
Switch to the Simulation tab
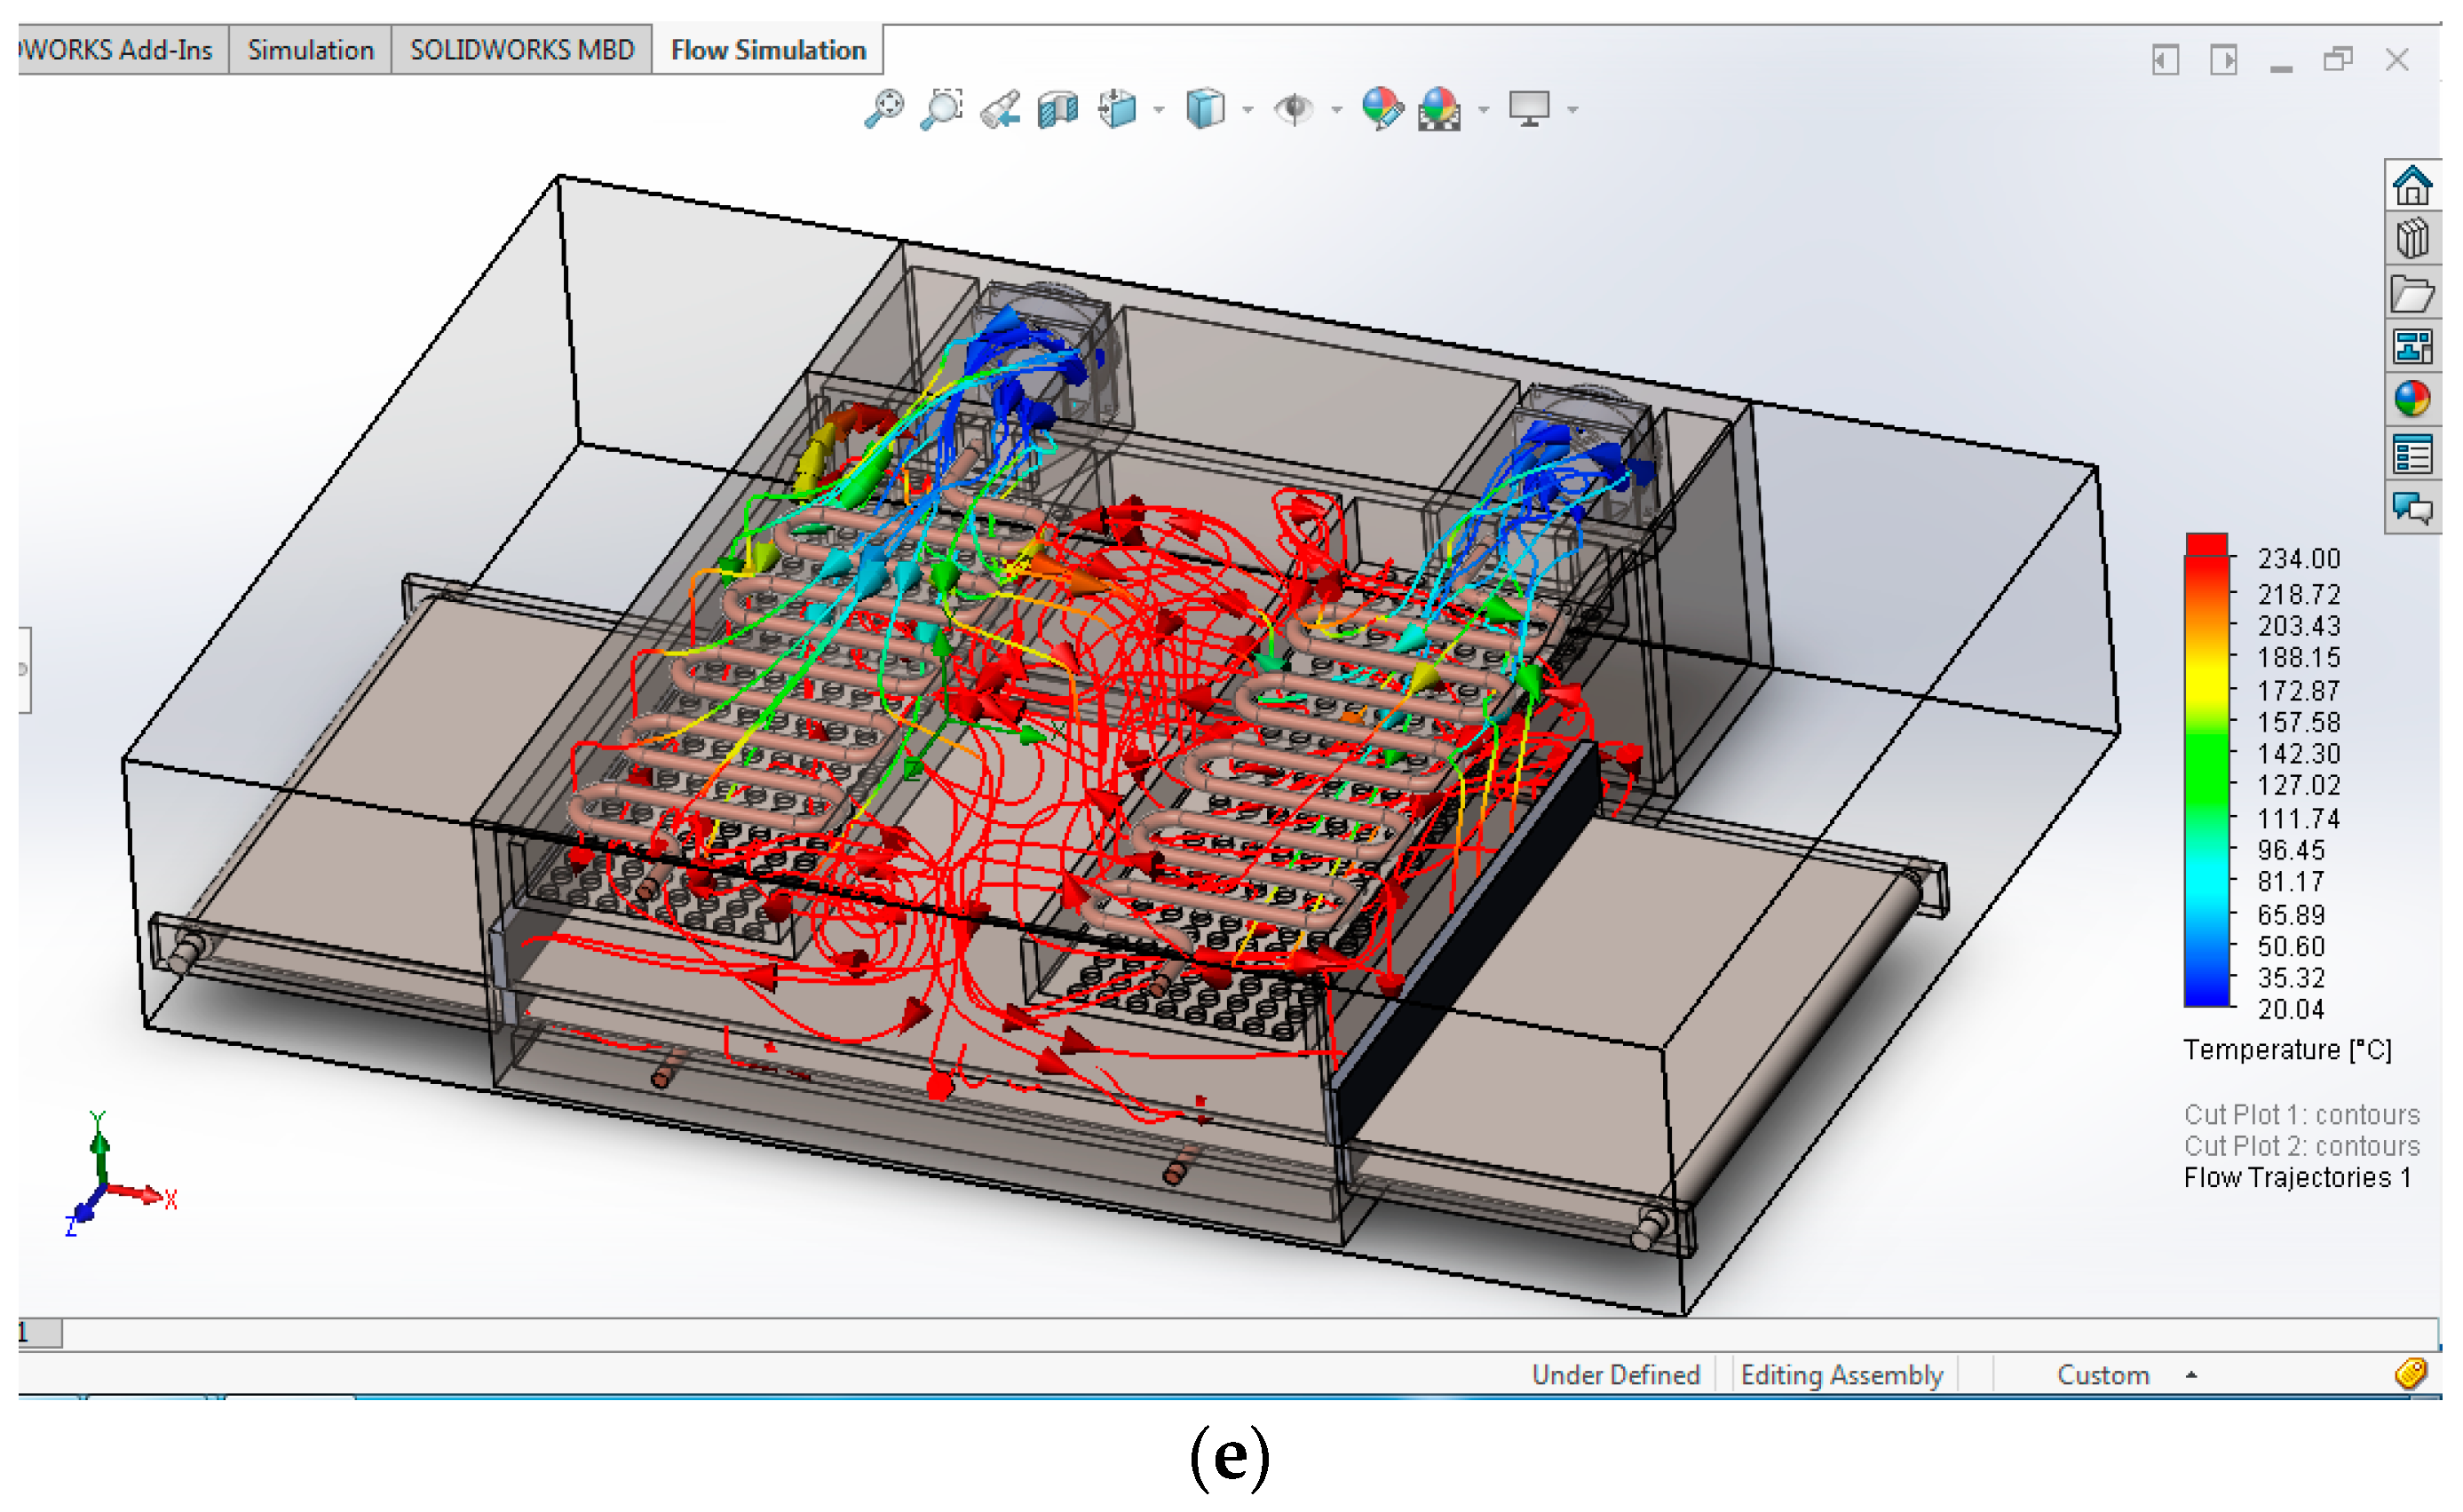310,50
